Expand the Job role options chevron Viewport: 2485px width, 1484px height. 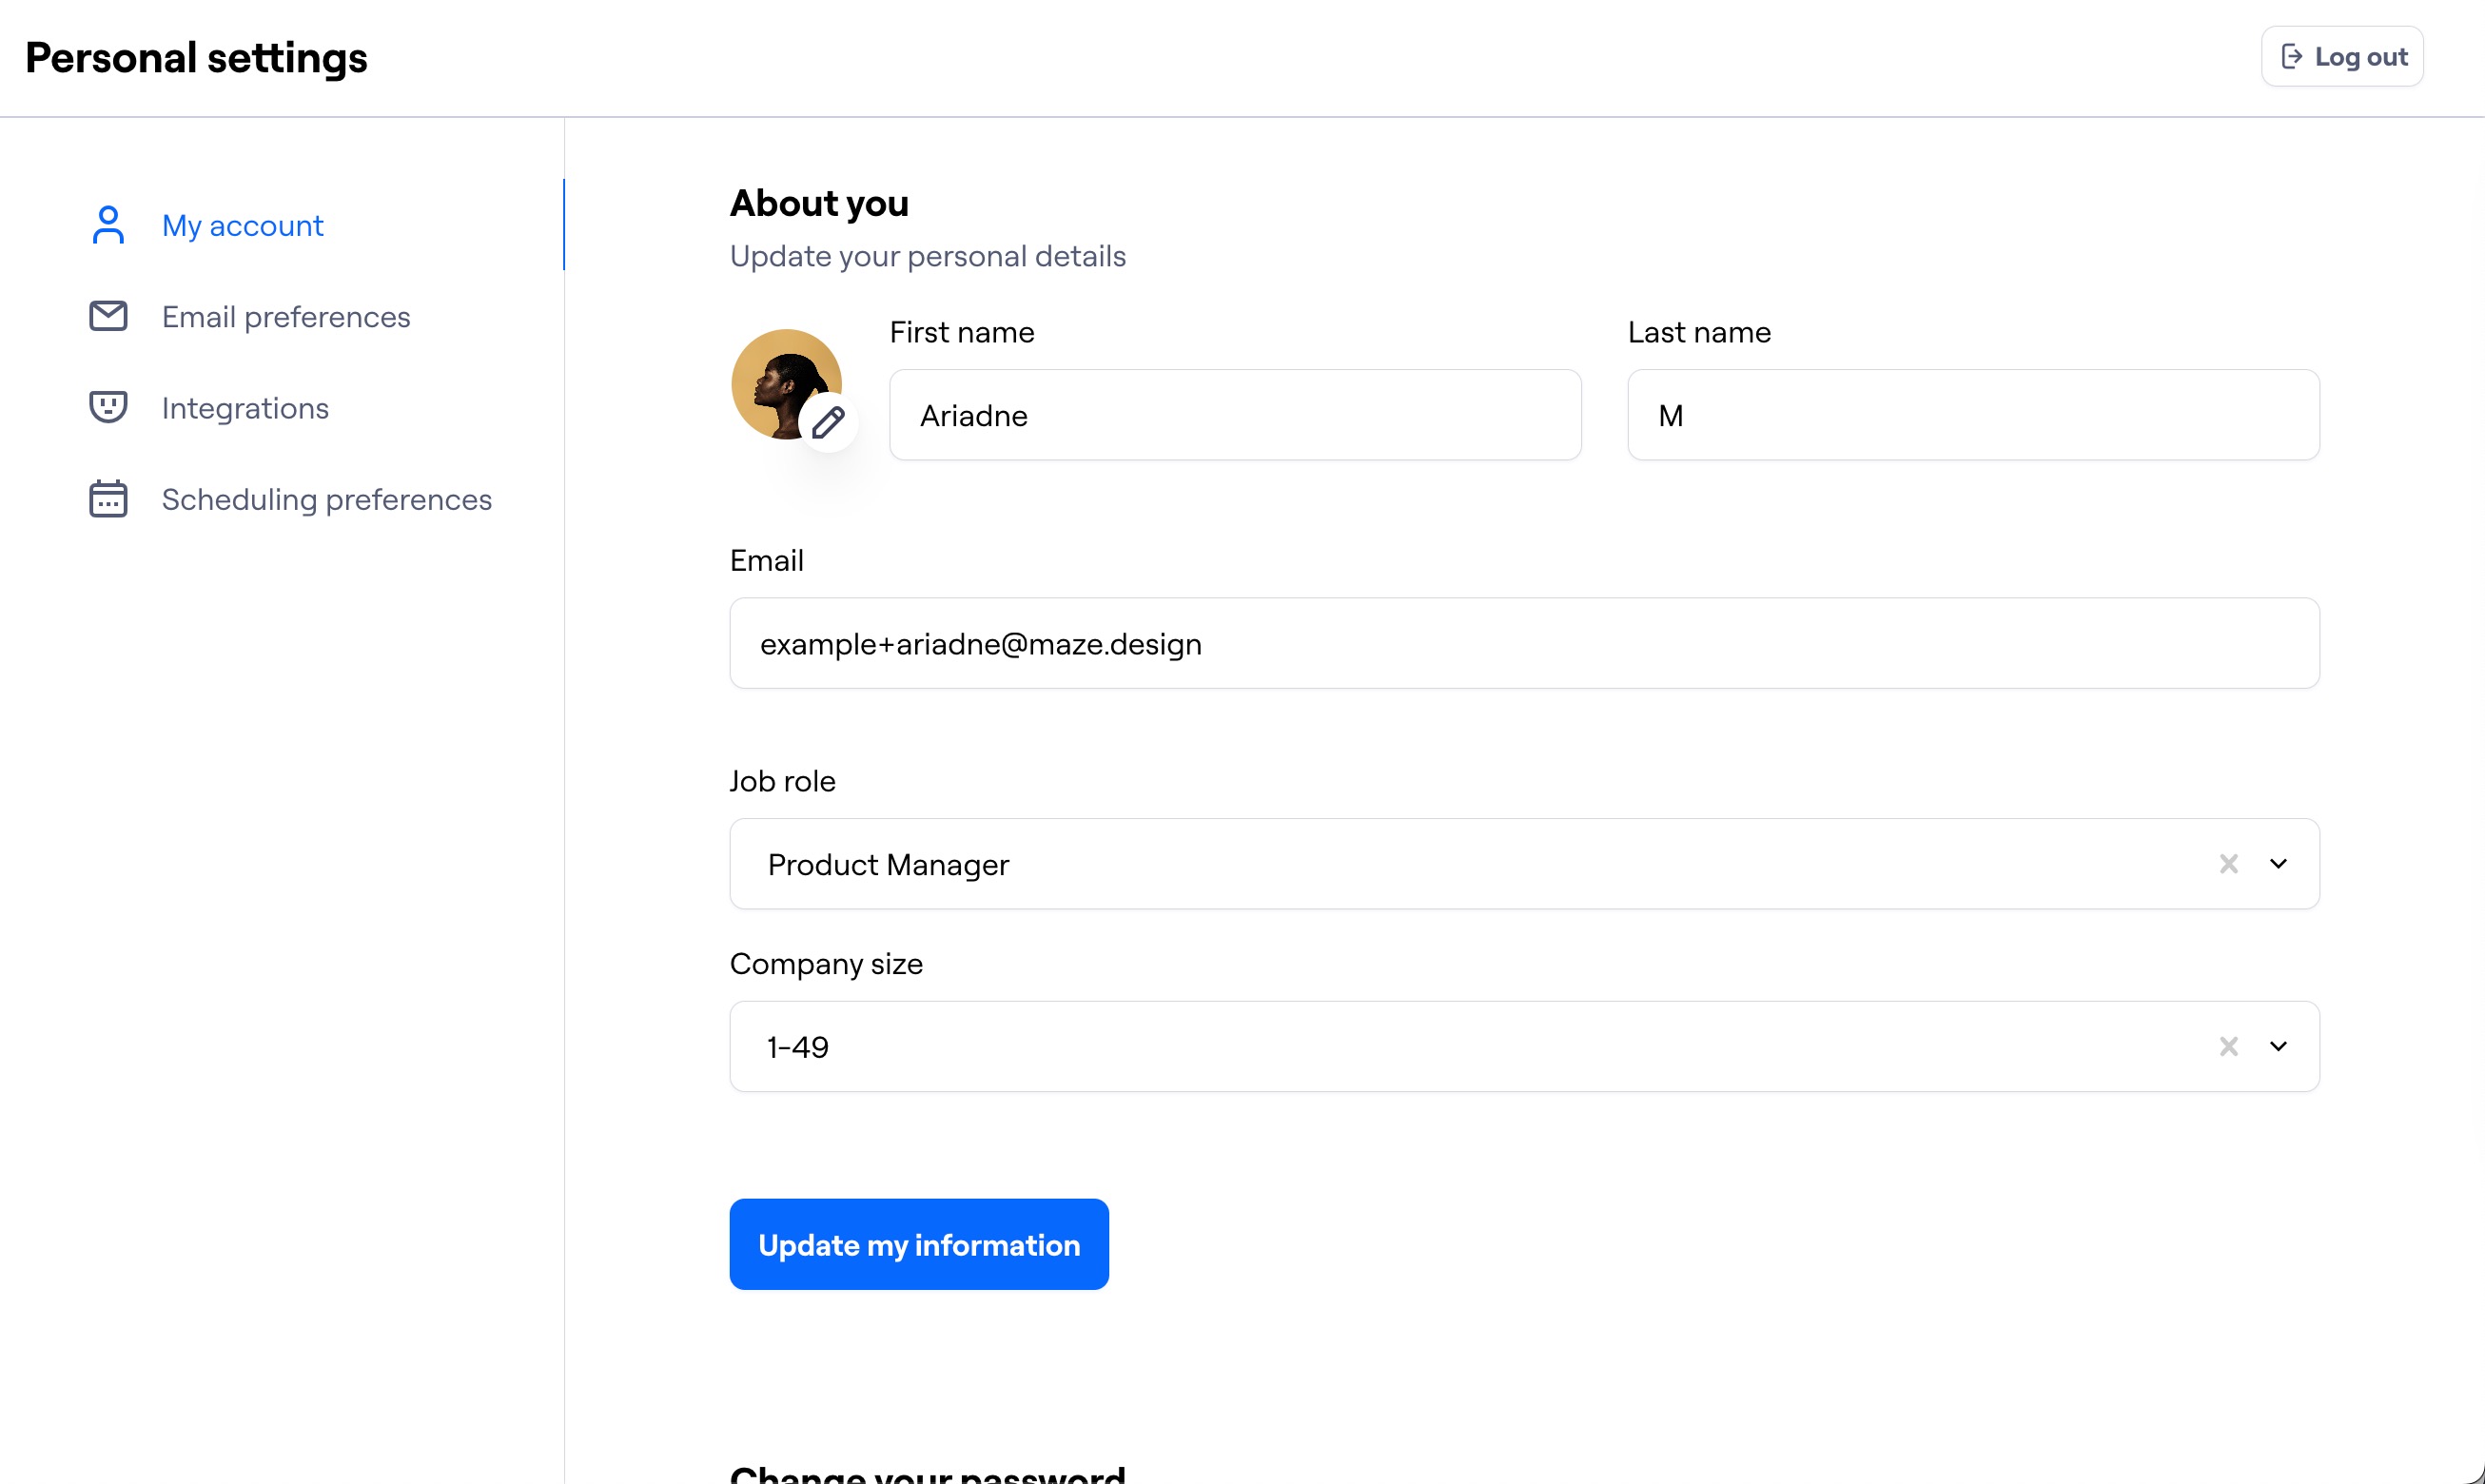point(2280,864)
